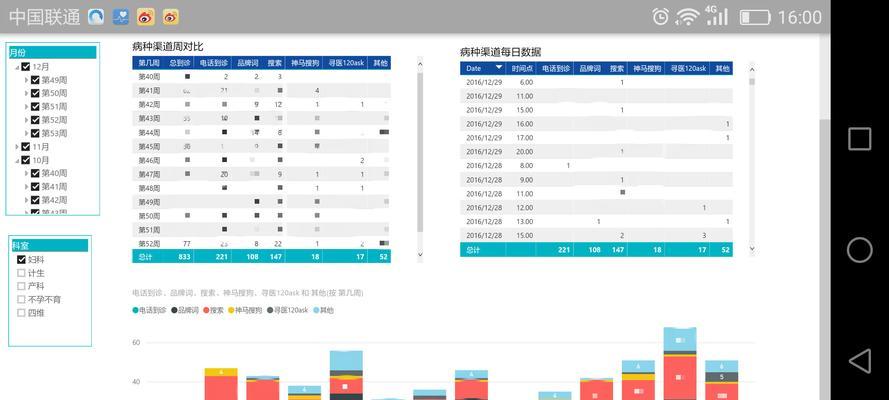
Task: Select the 第47周 row in weekly table
Action: point(261,174)
